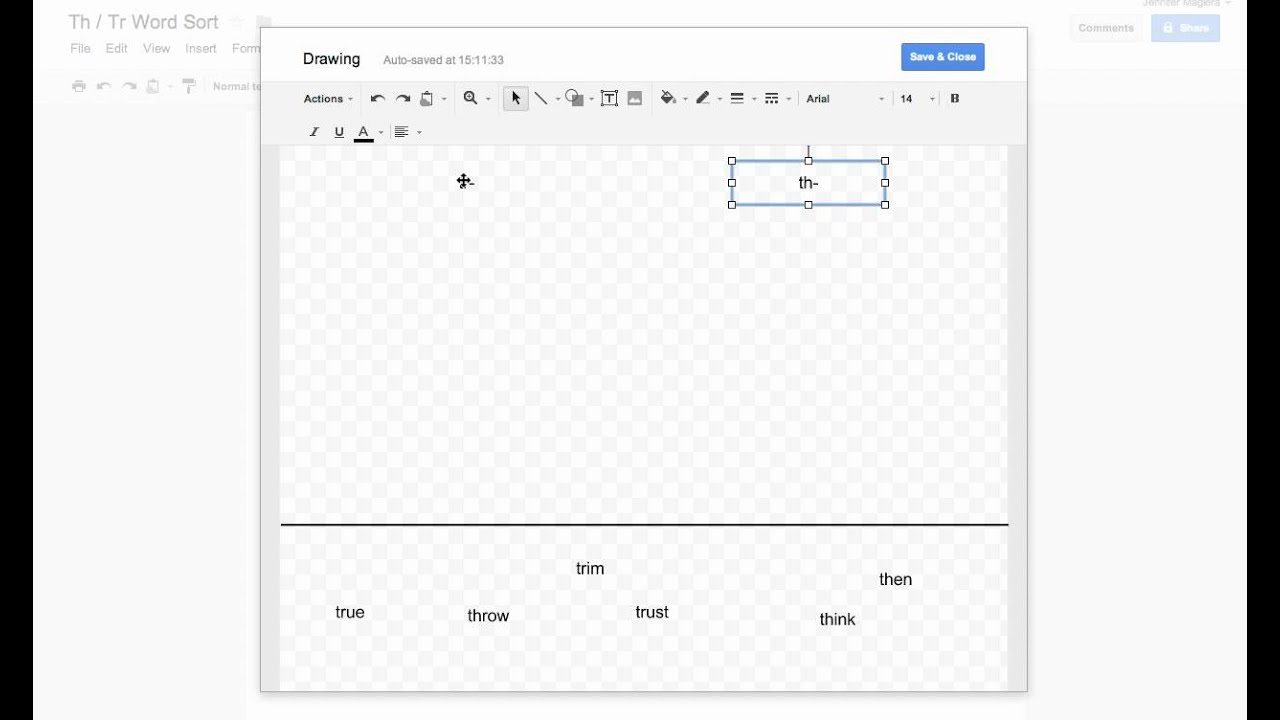1280x720 pixels.
Task: Open the Actions dropdown menu
Action: (x=328, y=99)
